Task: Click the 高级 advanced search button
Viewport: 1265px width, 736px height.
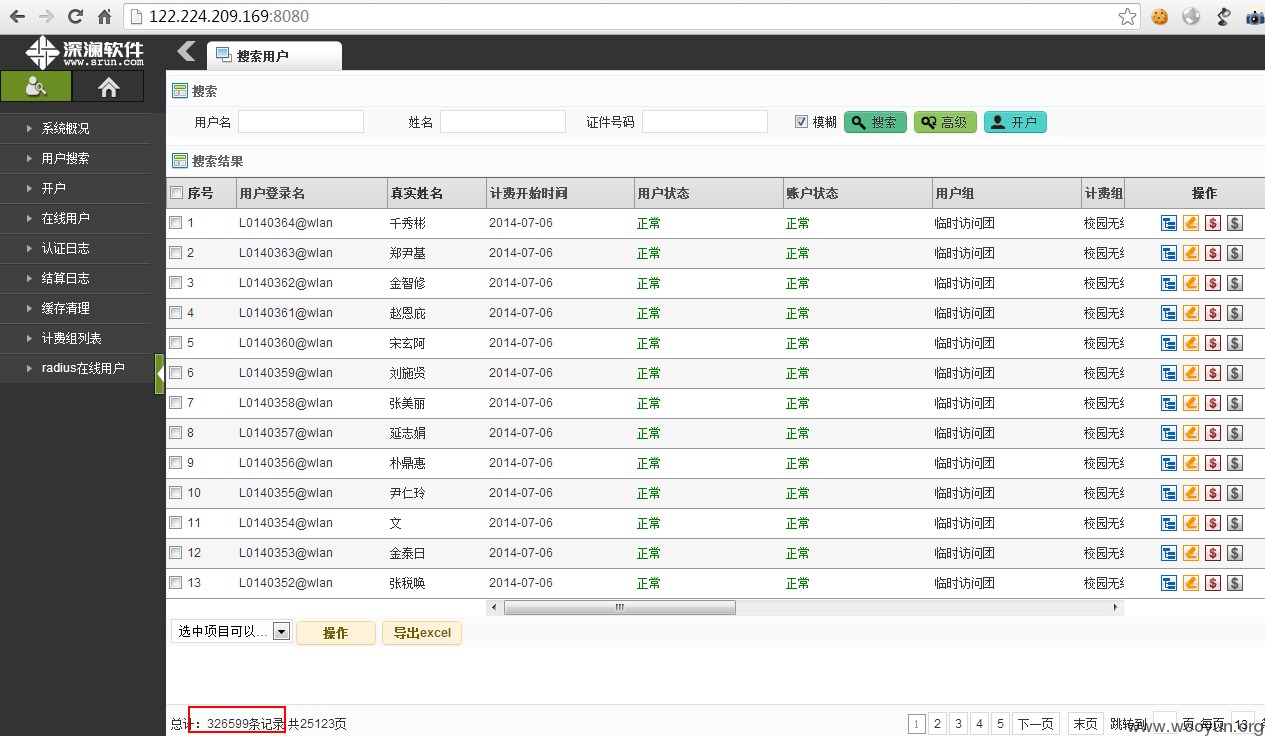Action: pyautogui.click(x=945, y=122)
